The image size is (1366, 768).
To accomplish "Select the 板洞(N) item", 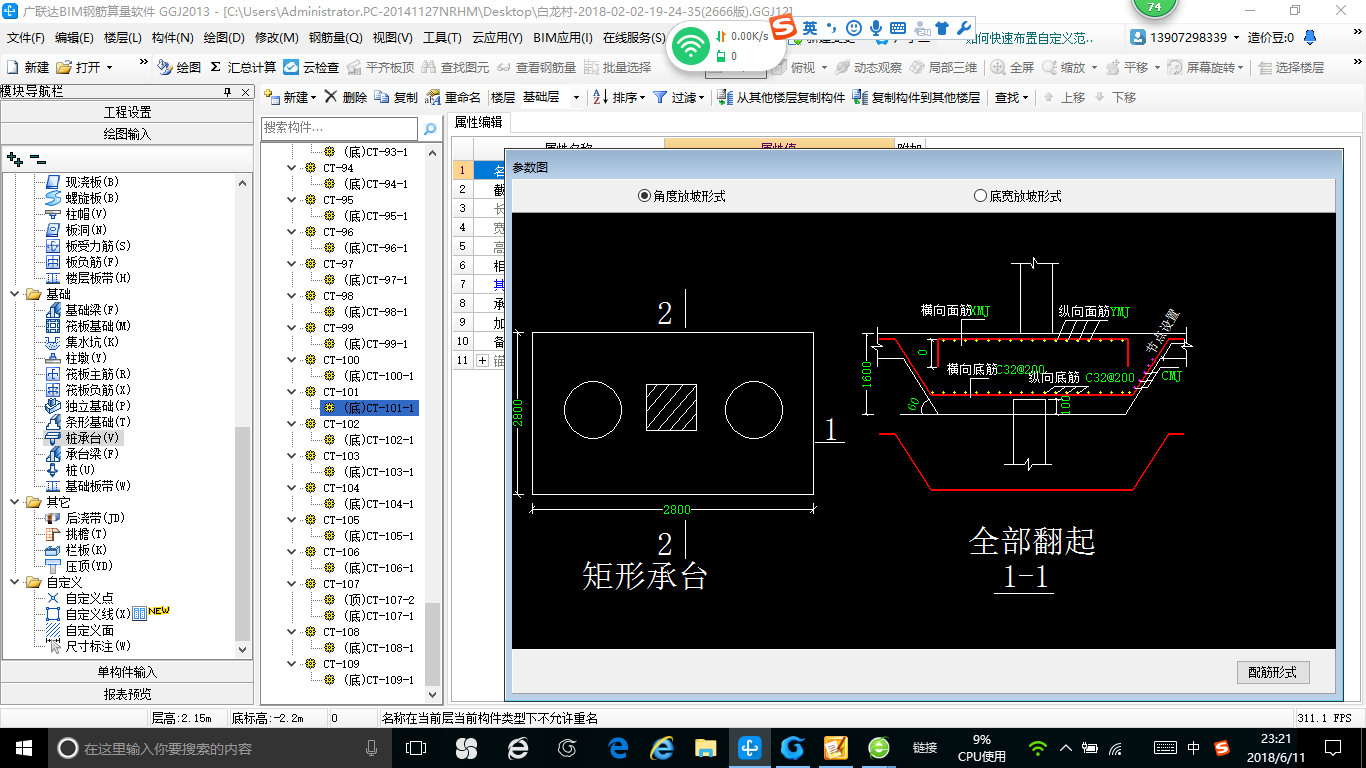I will tap(86, 230).
